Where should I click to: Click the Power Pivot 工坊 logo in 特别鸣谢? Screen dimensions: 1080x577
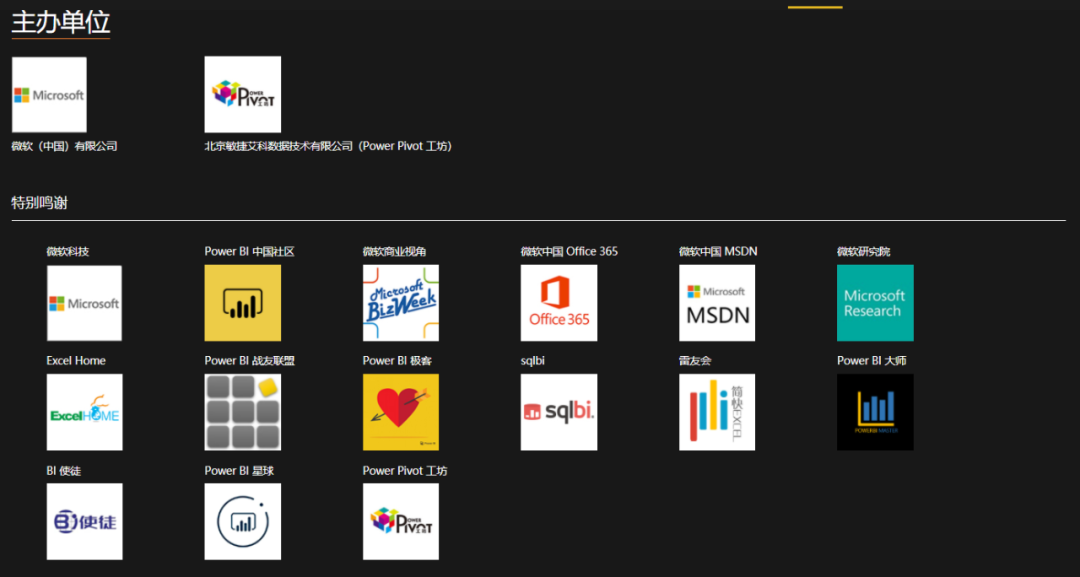point(401,521)
